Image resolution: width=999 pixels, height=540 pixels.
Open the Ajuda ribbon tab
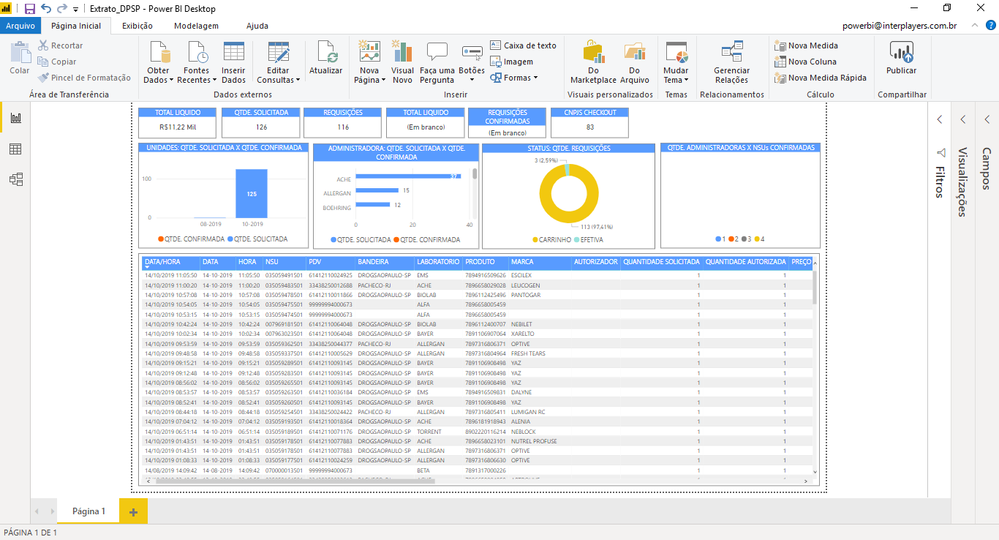(x=257, y=25)
